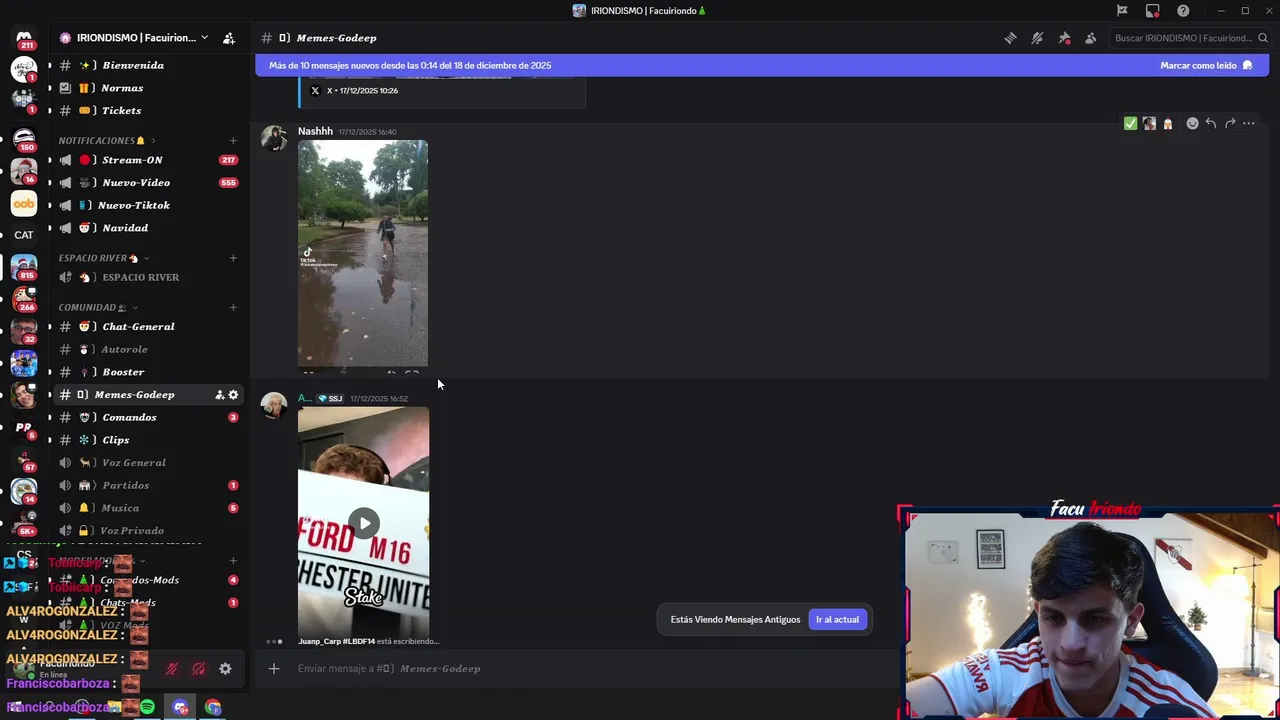Forward Nashhh's message with forward arrow
This screenshot has height=720, width=1280.
(x=1230, y=124)
